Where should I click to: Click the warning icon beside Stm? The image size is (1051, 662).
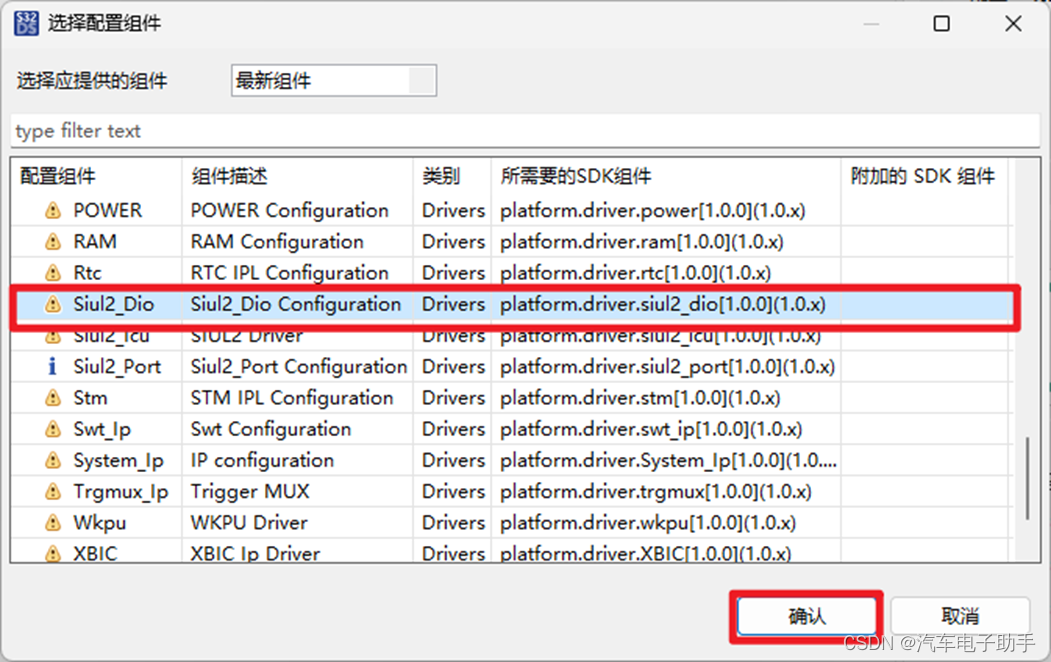tap(53, 397)
